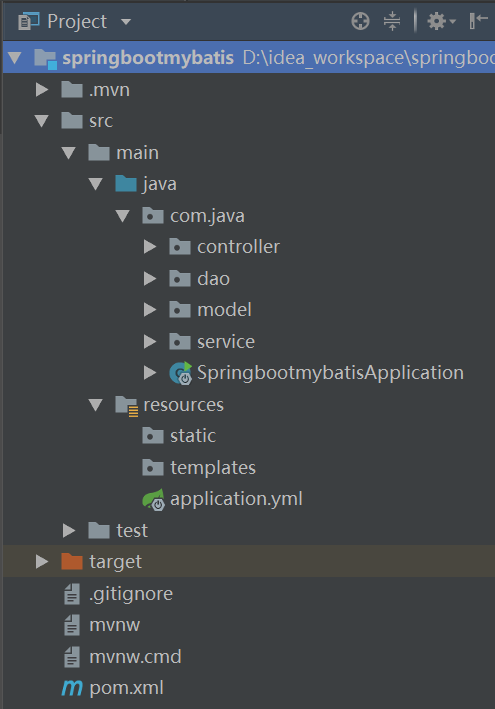Collapse the springbootmybatis root node
Viewport: 495px width, 709px height.
click(15, 58)
